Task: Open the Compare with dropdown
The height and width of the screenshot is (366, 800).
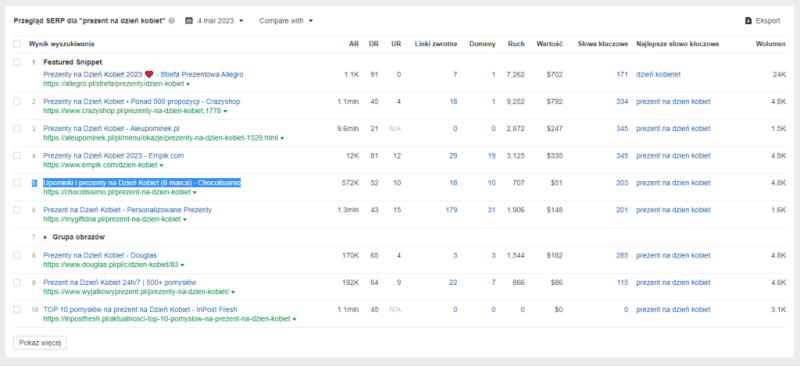Action: click(286, 21)
